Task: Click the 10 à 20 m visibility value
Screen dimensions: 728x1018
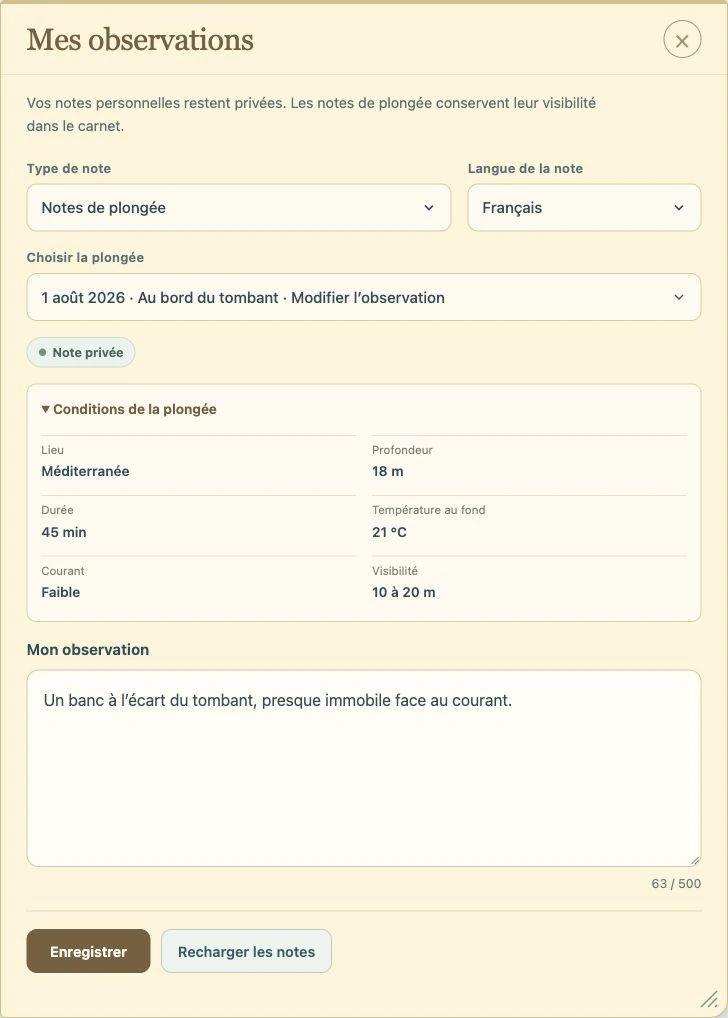Action: tap(403, 592)
